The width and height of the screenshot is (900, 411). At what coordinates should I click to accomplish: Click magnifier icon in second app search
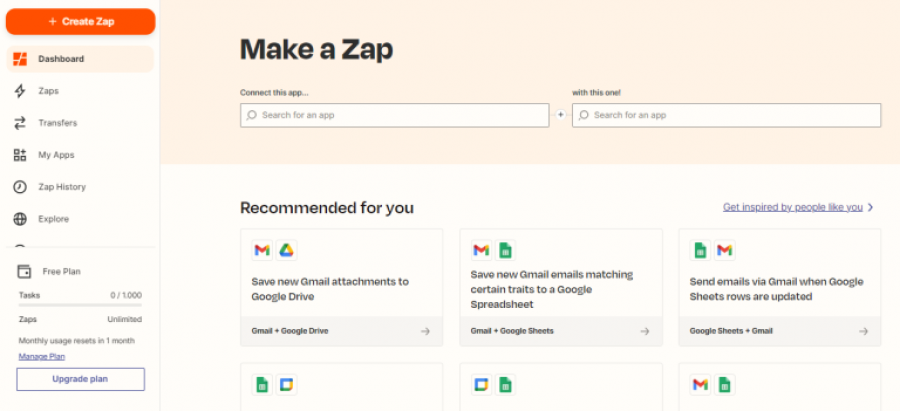coord(584,115)
